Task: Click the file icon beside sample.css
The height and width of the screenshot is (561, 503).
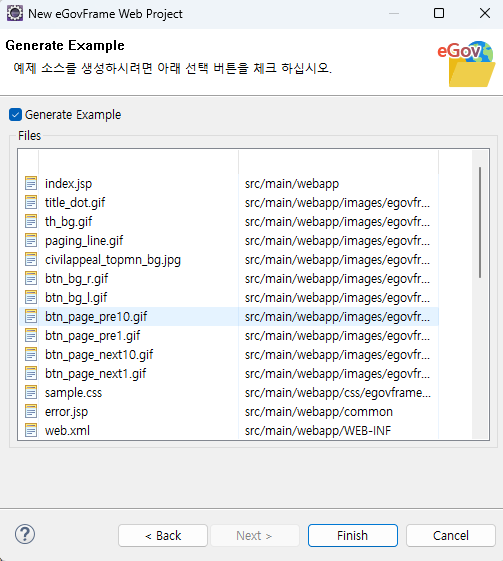Action: (x=31, y=392)
